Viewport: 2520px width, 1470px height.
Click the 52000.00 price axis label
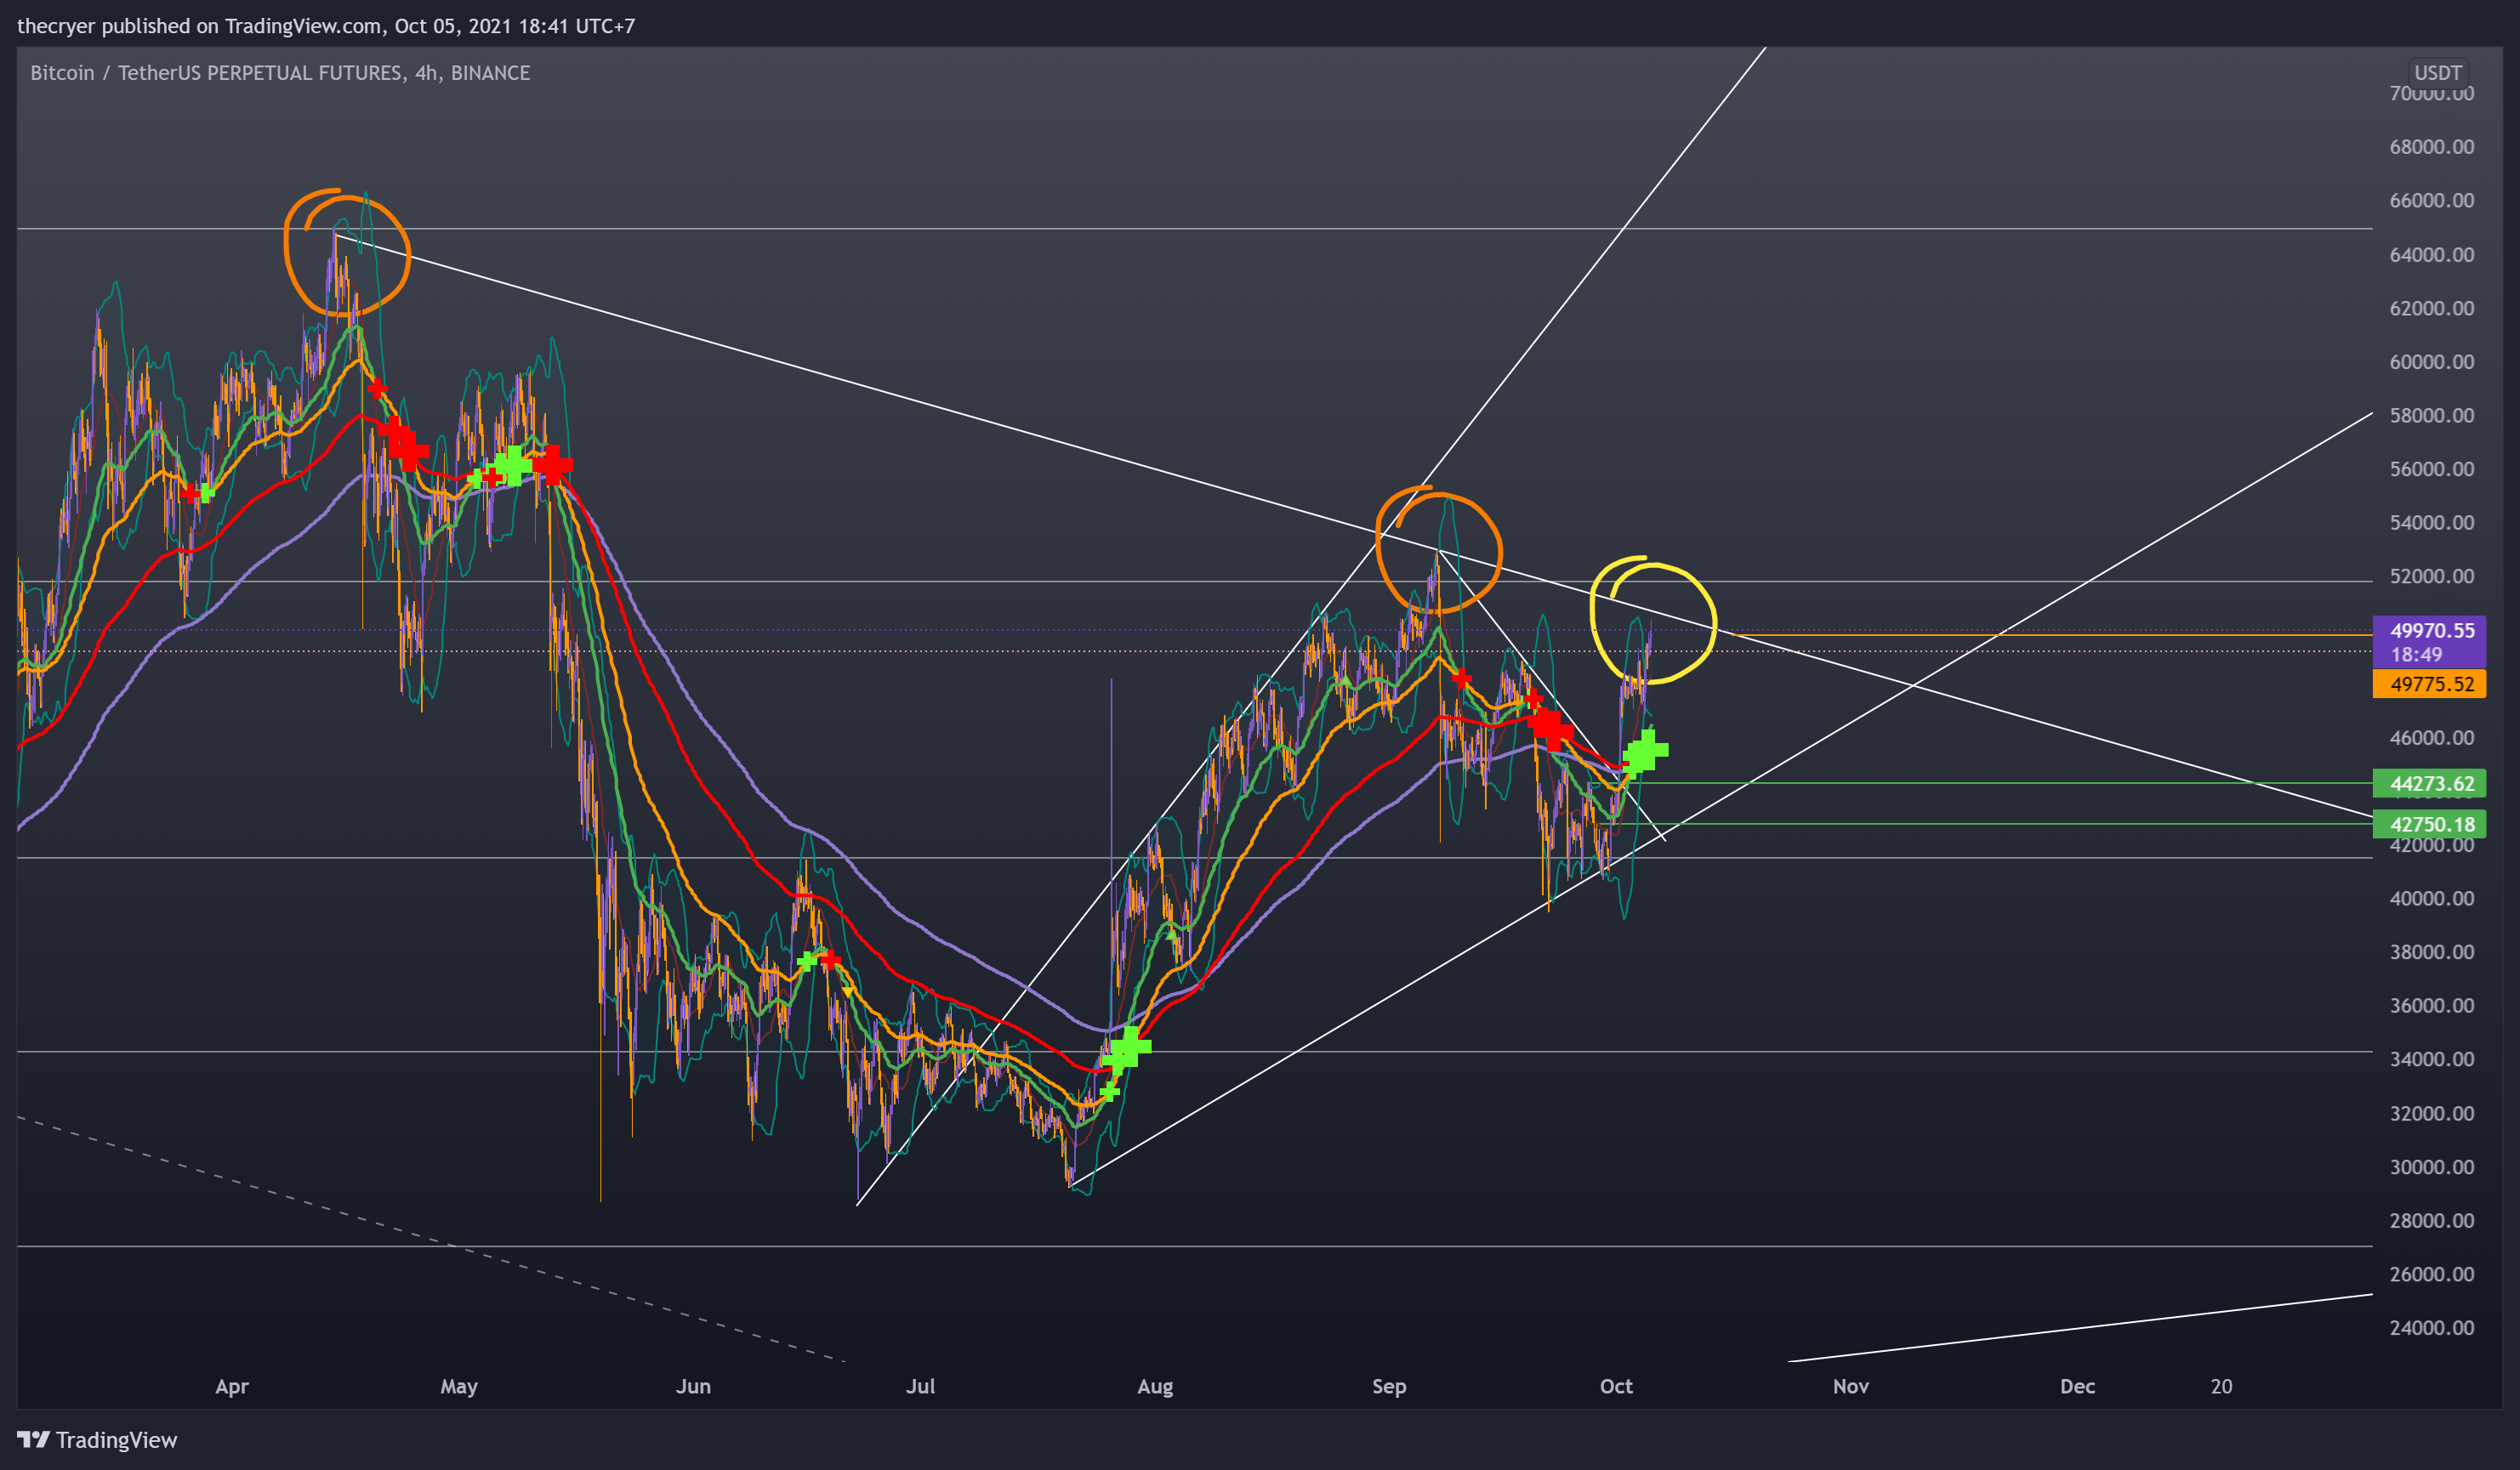[x=2432, y=576]
